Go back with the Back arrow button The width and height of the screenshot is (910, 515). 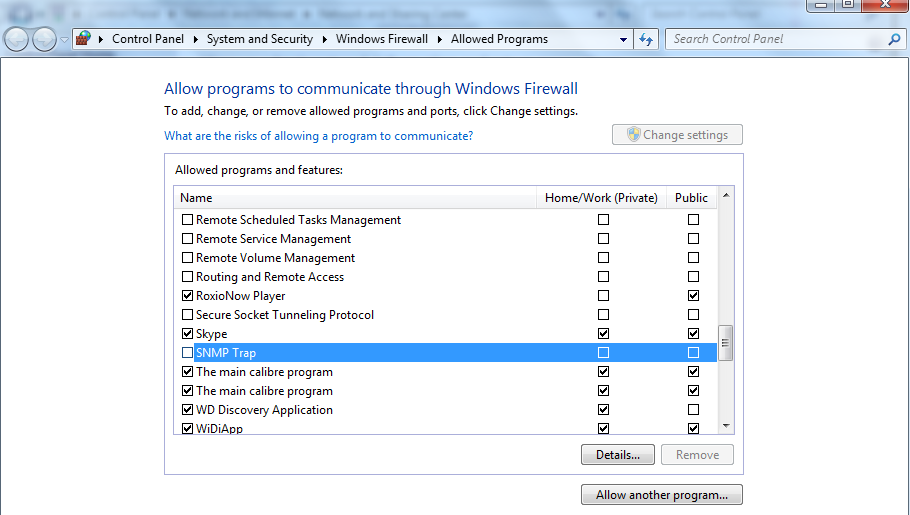(17, 39)
